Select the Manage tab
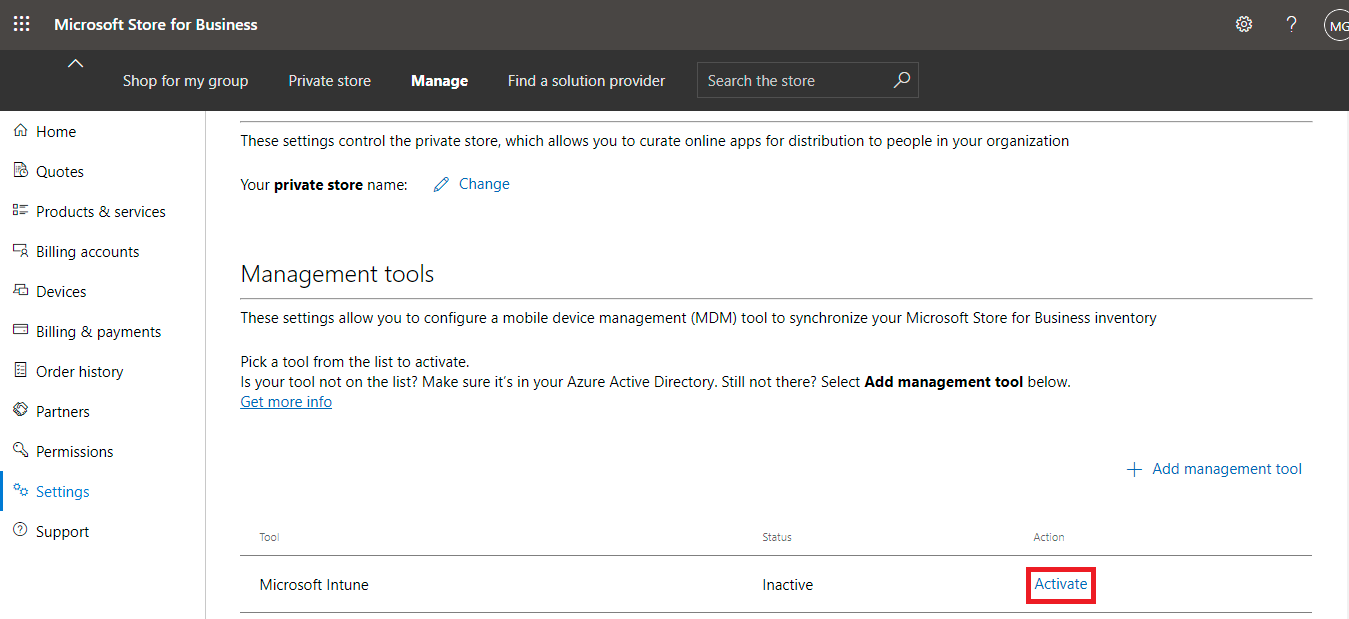The width and height of the screenshot is (1349, 619). click(x=439, y=81)
